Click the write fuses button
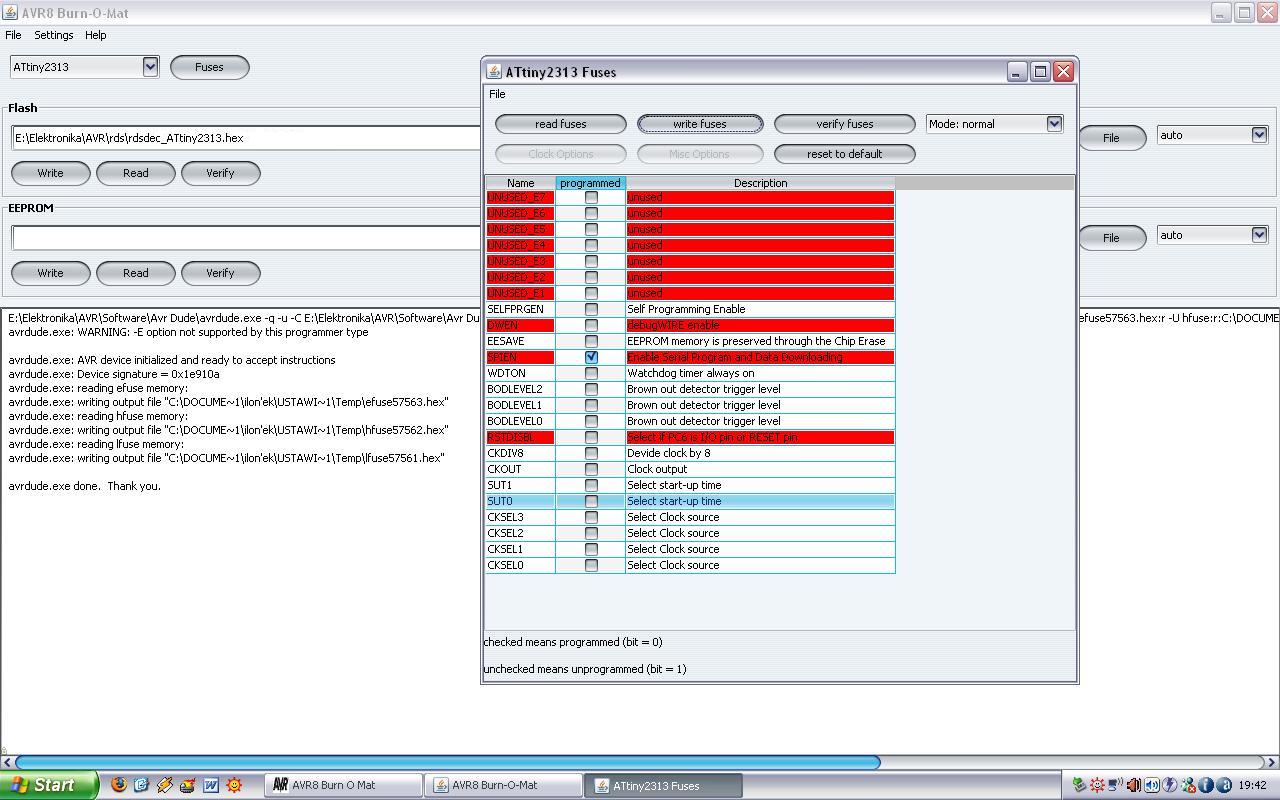 (x=700, y=124)
